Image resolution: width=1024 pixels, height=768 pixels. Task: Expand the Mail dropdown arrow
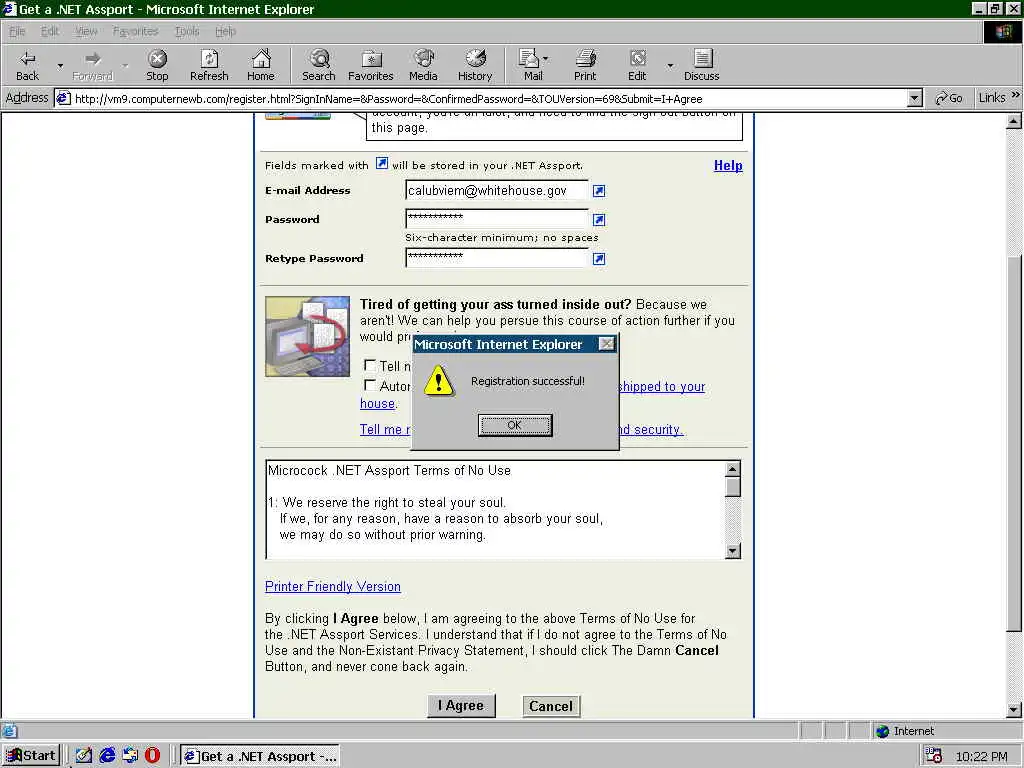click(546, 59)
